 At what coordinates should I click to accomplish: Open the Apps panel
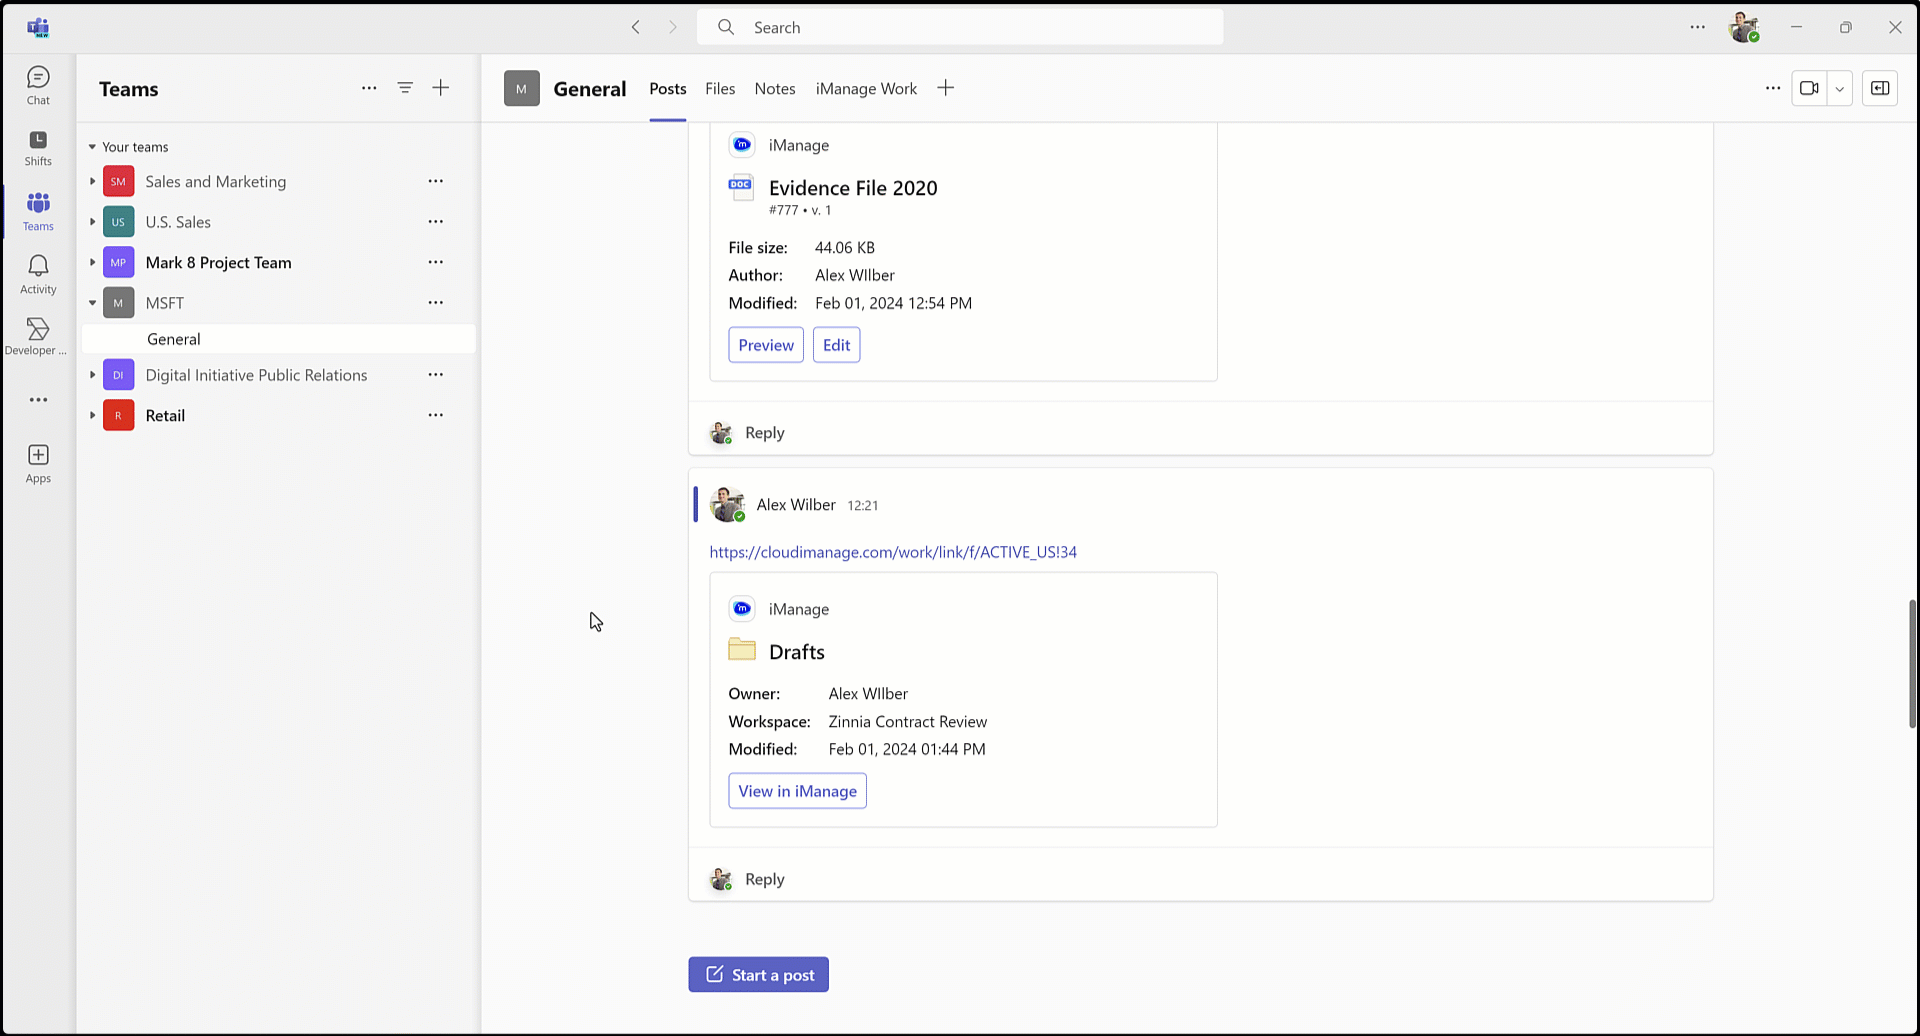38,460
